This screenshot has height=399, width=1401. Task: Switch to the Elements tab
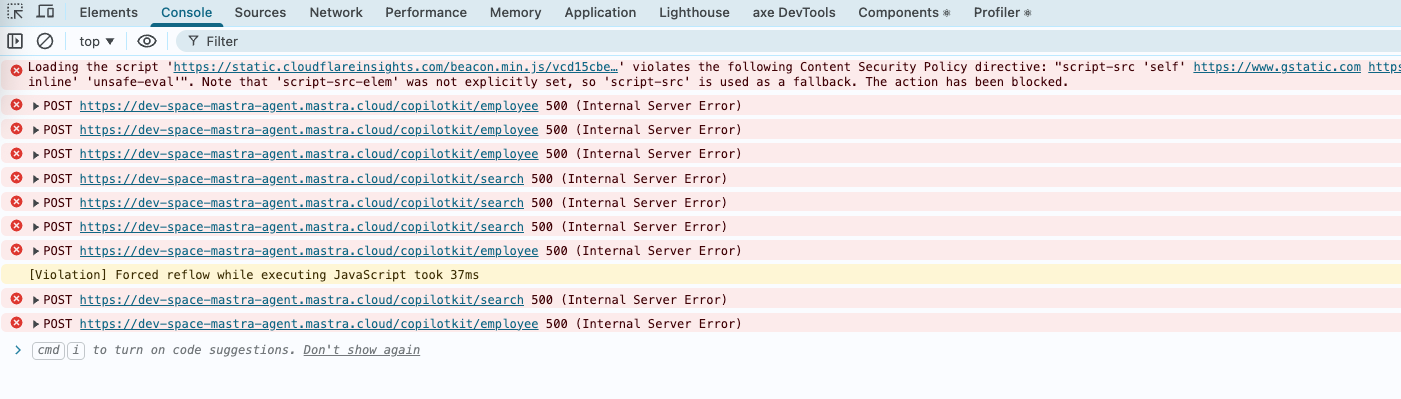[x=108, y=13]
